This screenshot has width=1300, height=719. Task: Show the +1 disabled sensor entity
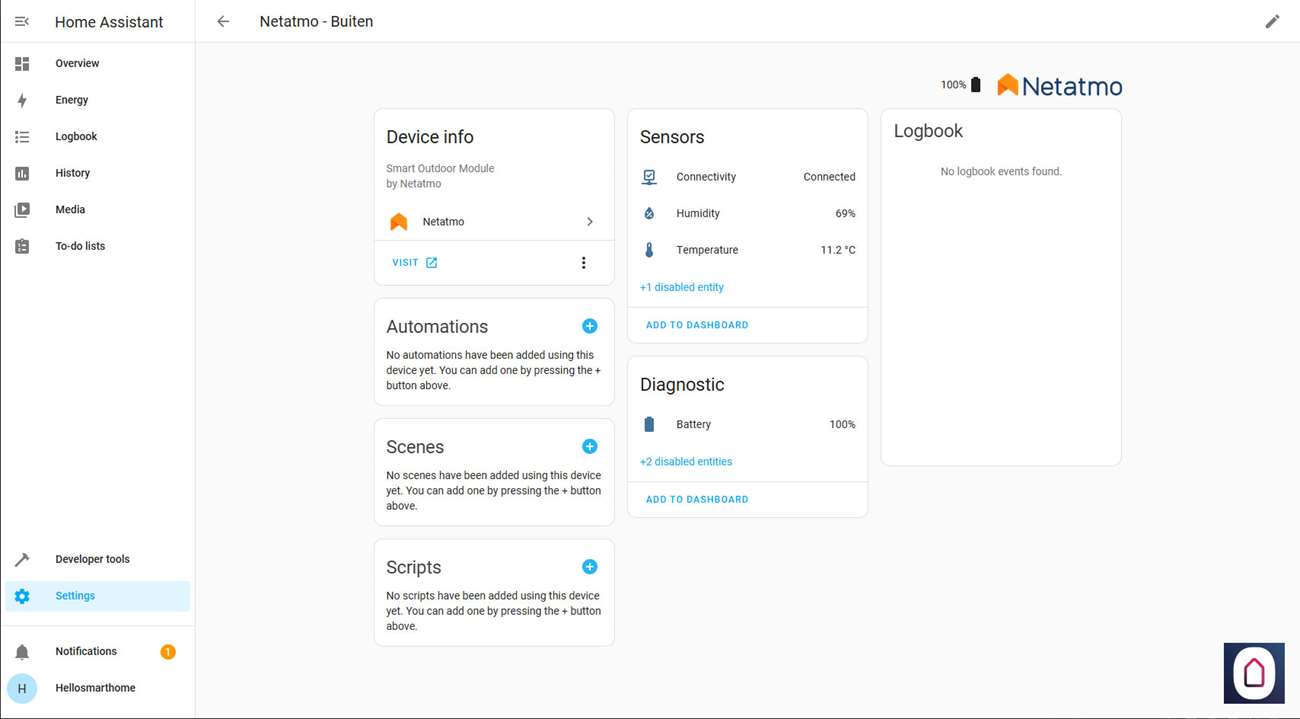click(x=682, y=287)
